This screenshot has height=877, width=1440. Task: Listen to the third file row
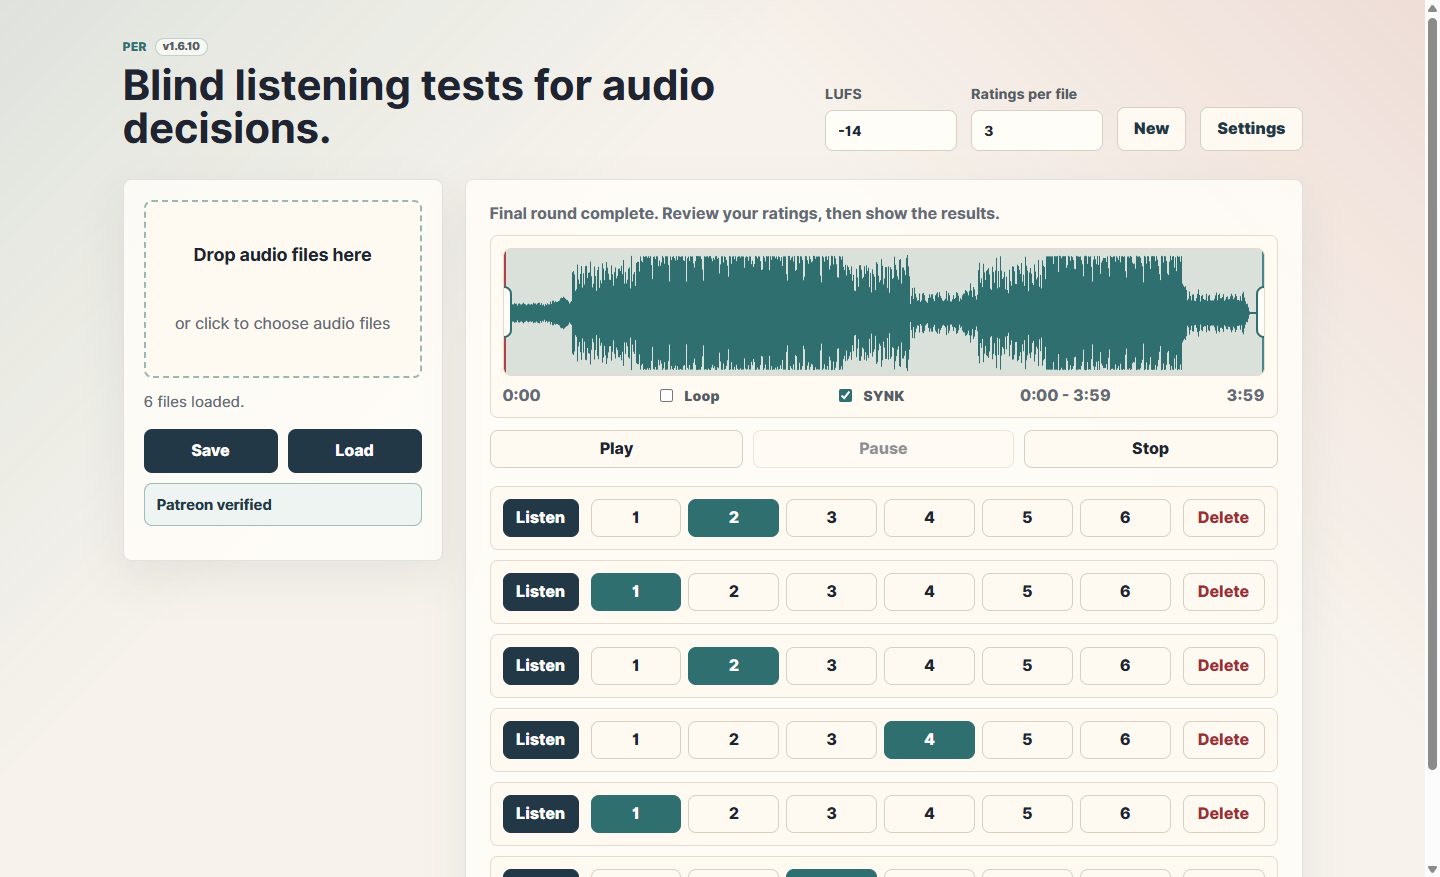coord(541,666)
